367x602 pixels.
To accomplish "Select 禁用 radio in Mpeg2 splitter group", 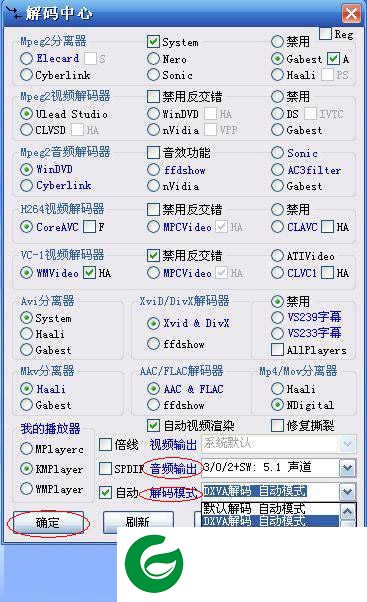I will coord(277,41).
